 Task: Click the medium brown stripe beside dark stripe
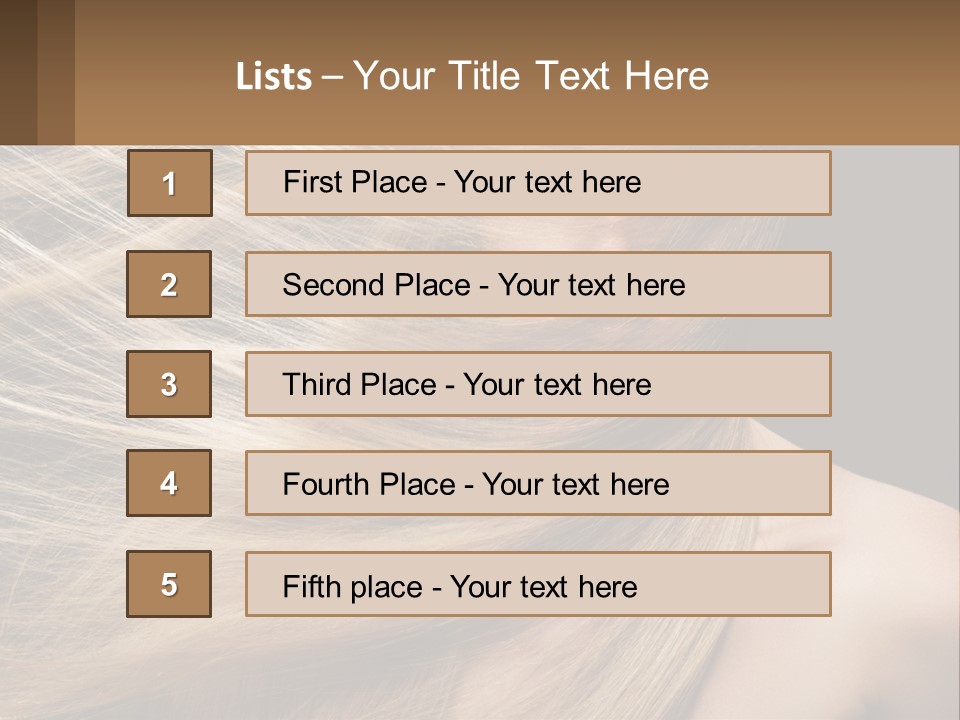[56, 72]
